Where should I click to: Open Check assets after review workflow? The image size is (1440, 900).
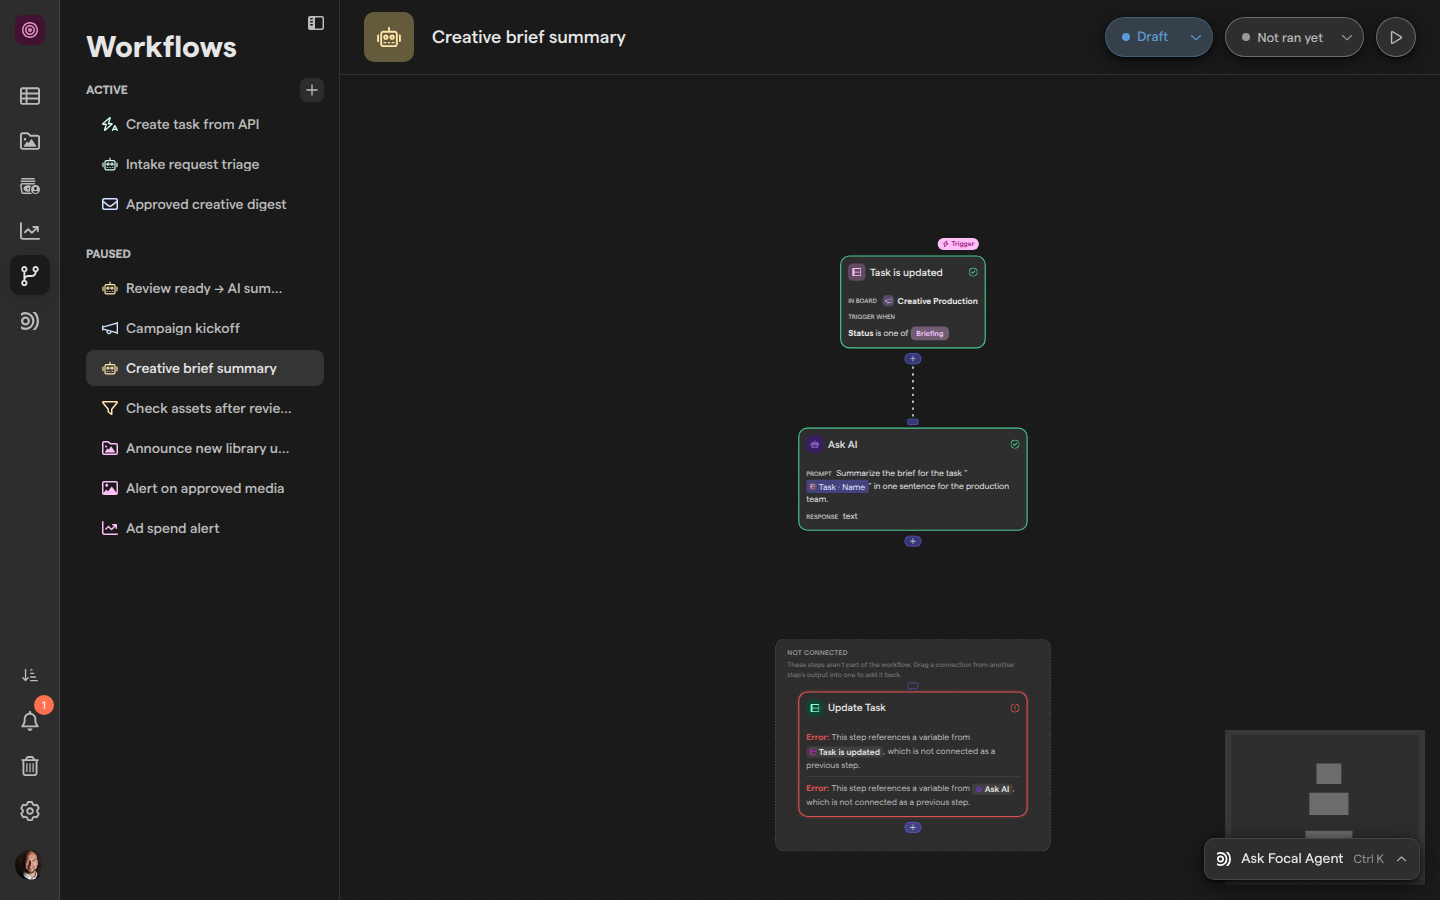pos(205,408)
